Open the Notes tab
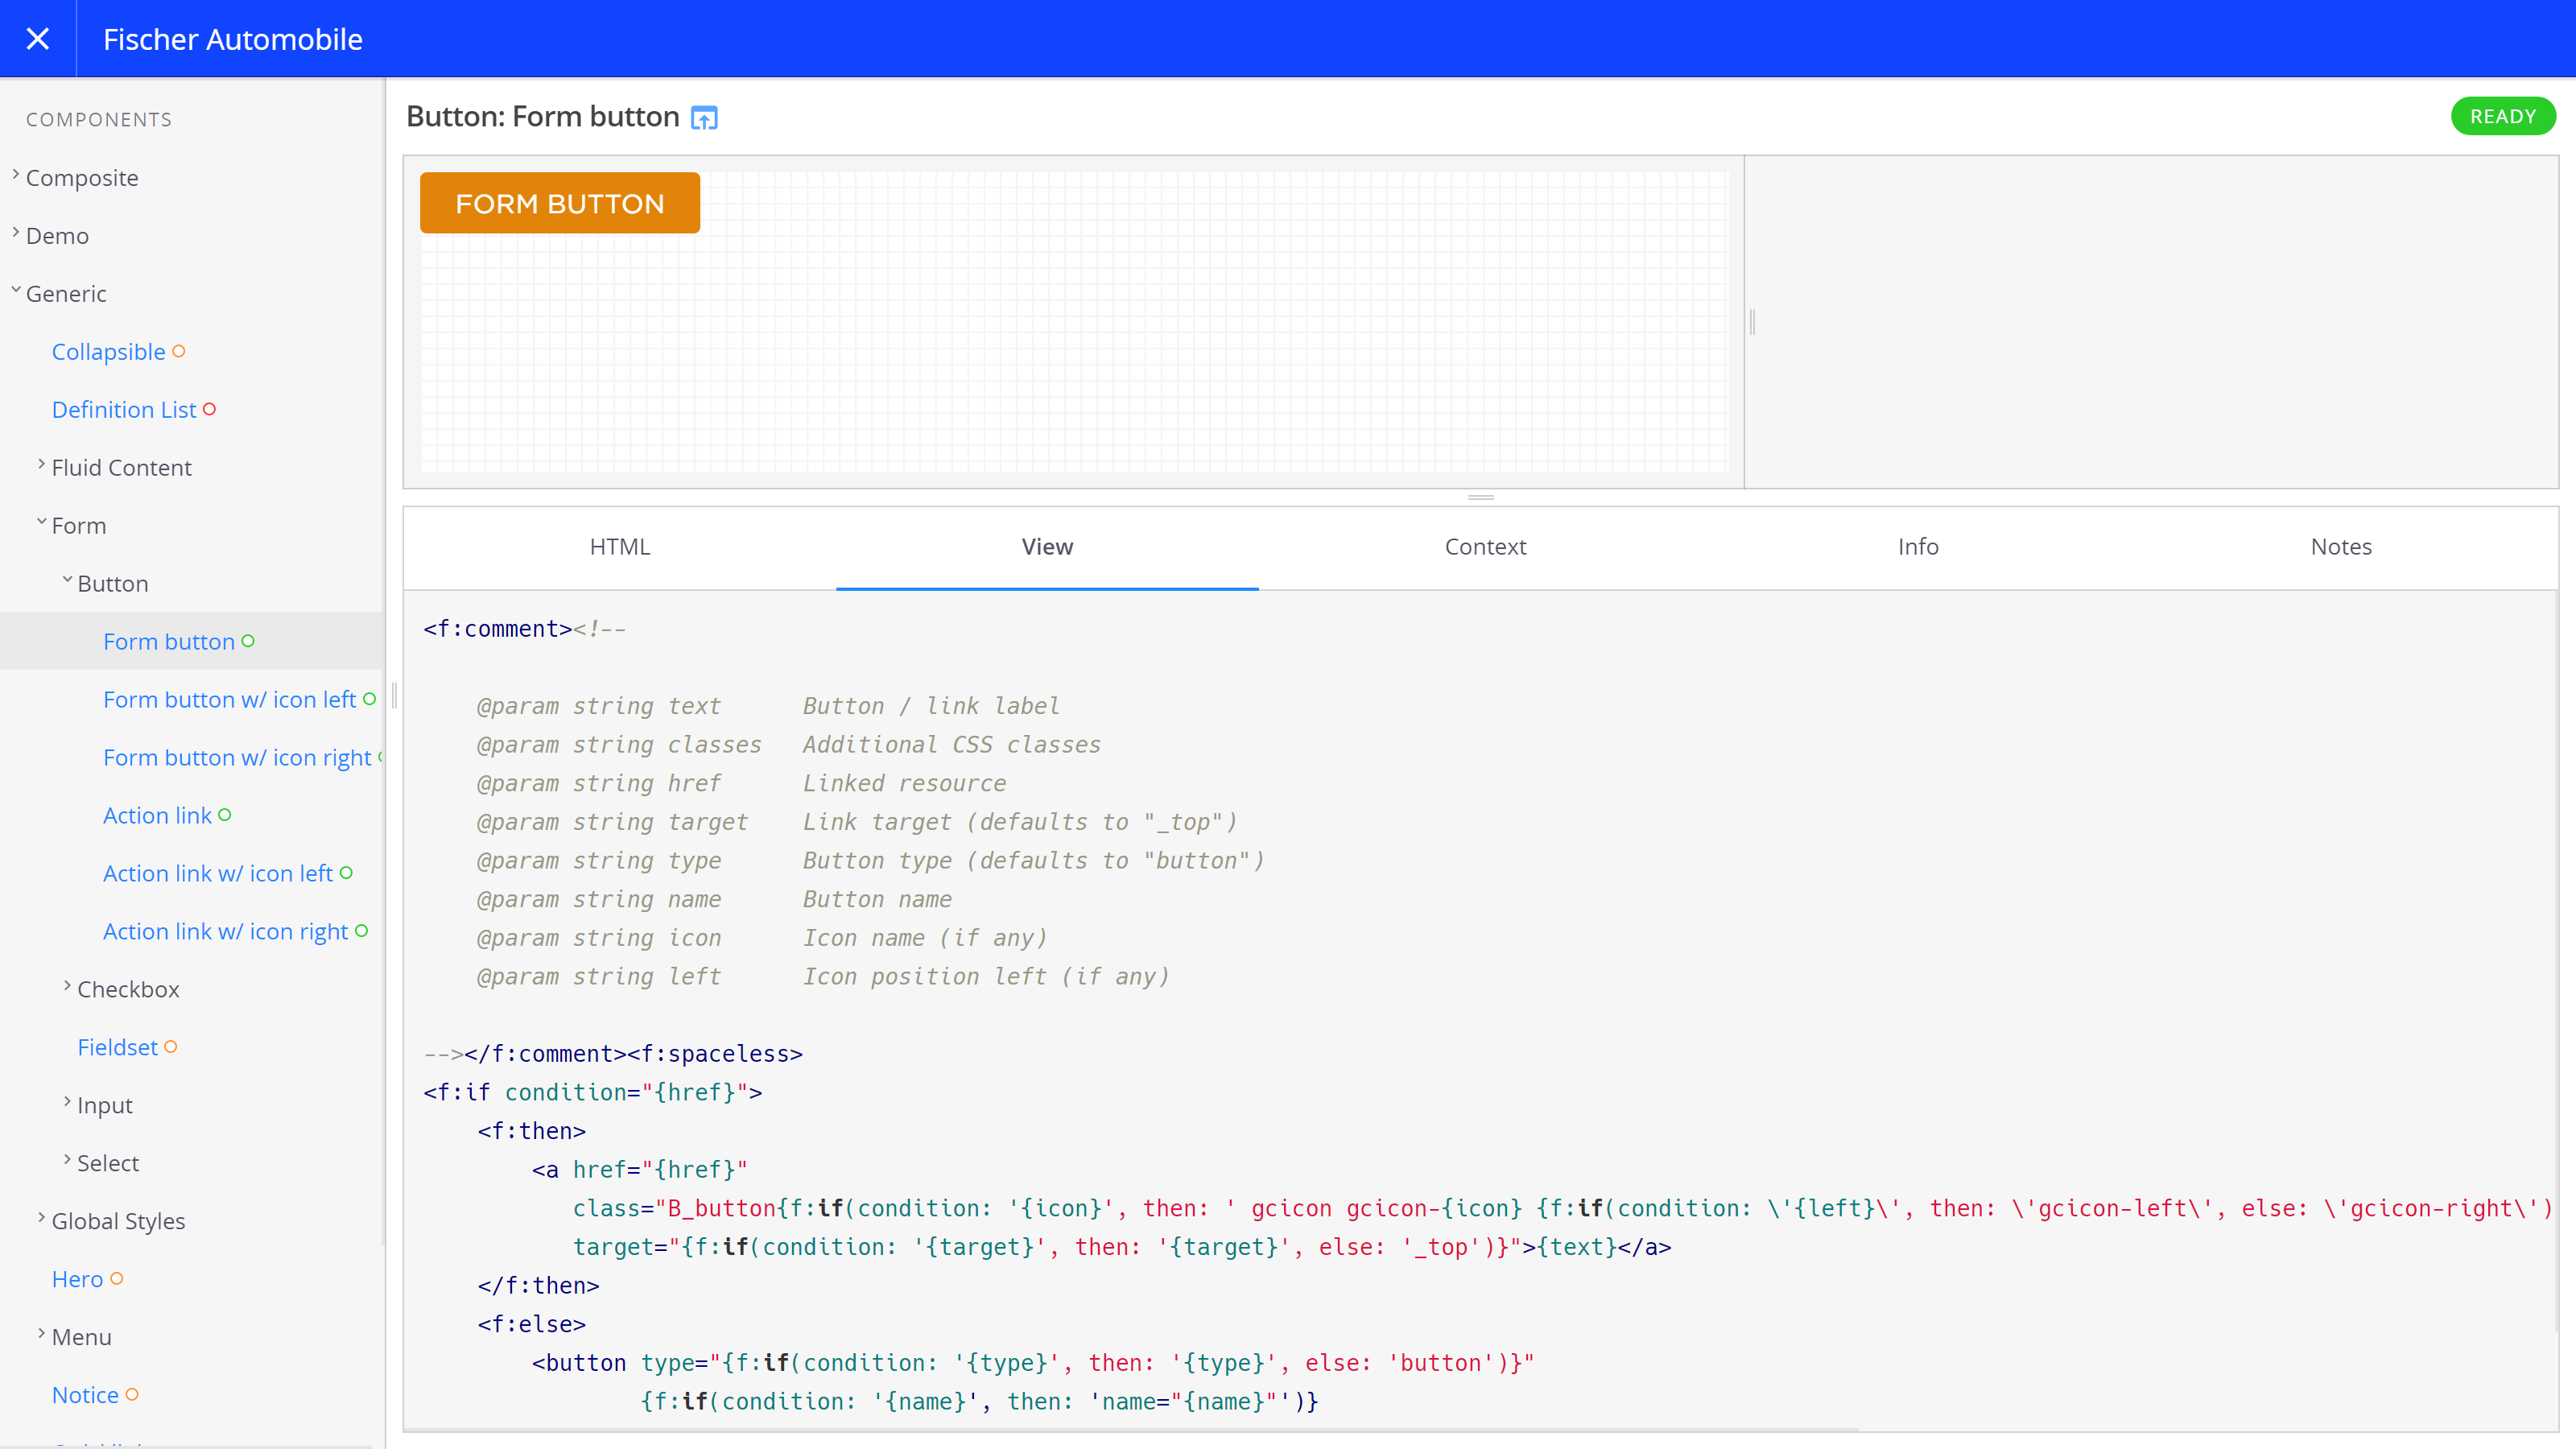The width and height of the screenshot is (2576, 1449). (x=2340, y=547)
